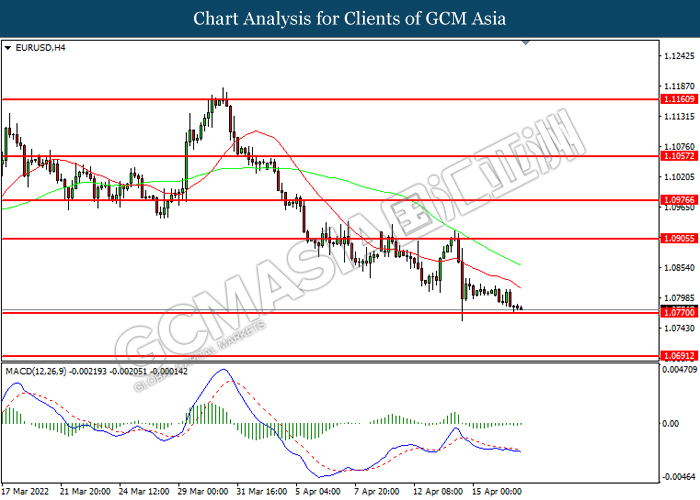Click the 21 Mar 20:00 time label
The width and height of the screenshot is (700, 500).
(85, 492)
